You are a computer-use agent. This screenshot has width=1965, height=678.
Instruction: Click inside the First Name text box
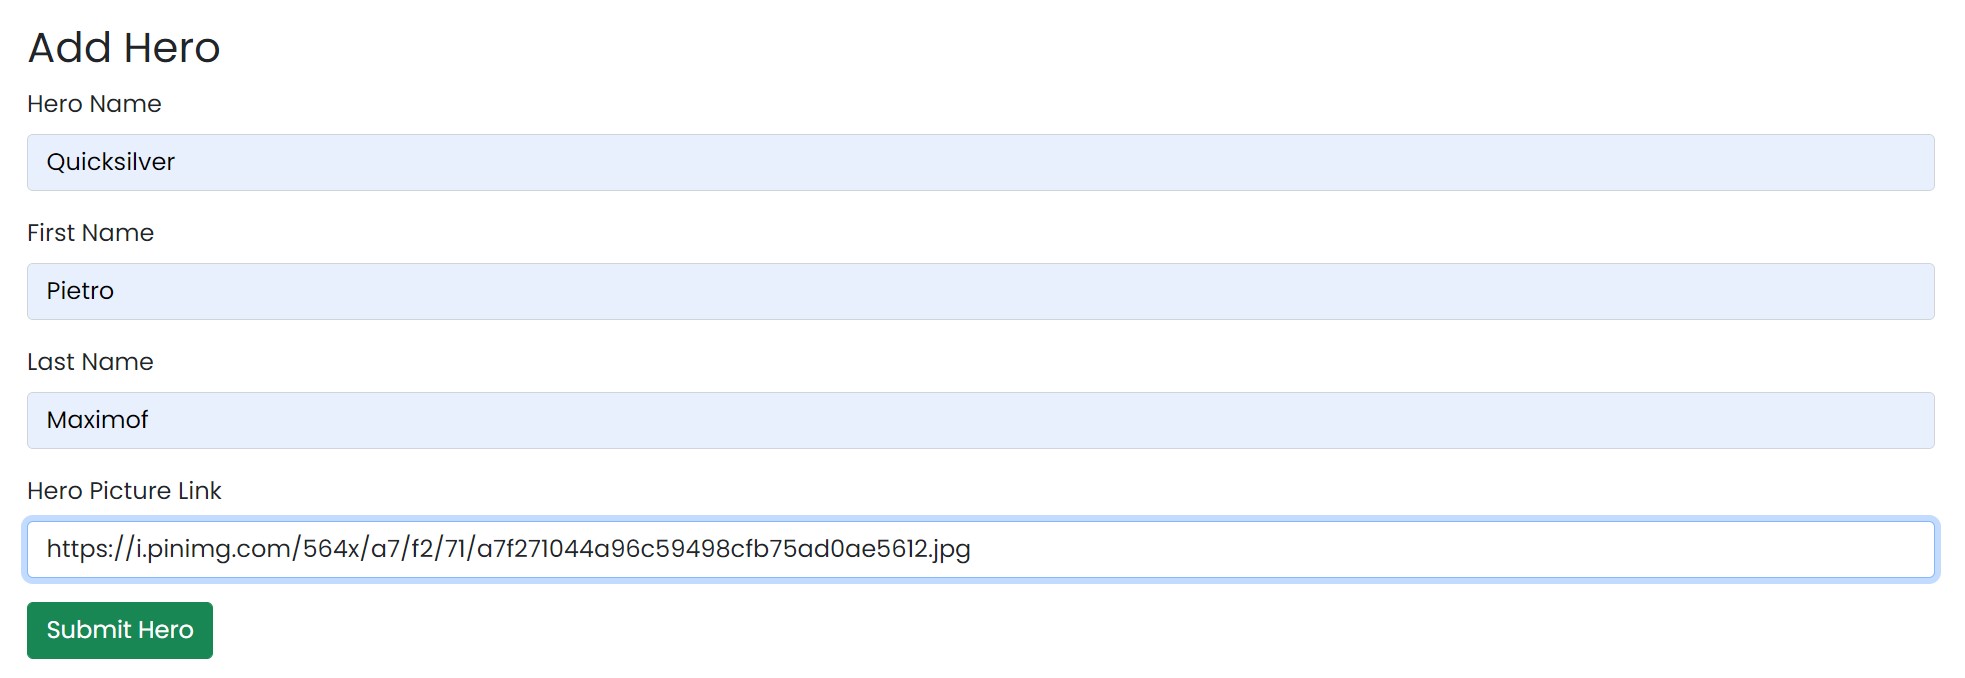[x=980, y=291]
